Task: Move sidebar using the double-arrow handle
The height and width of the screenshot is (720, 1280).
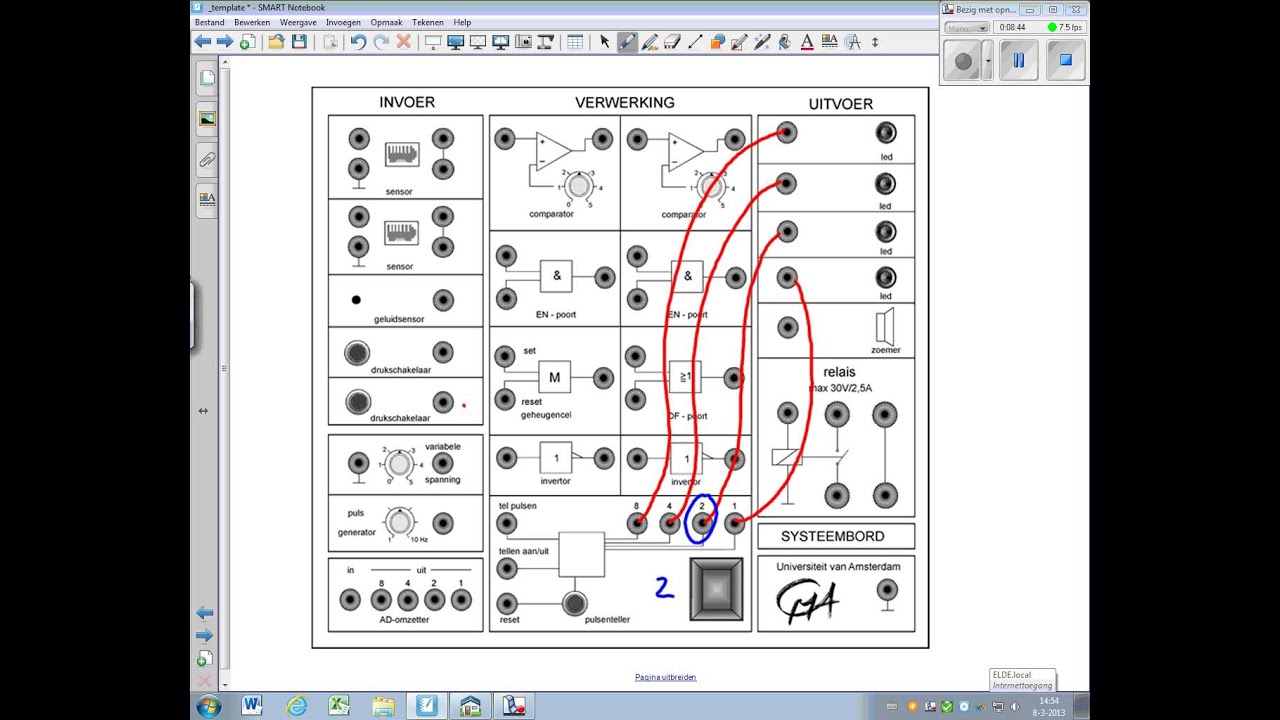Action: [203, 410]
